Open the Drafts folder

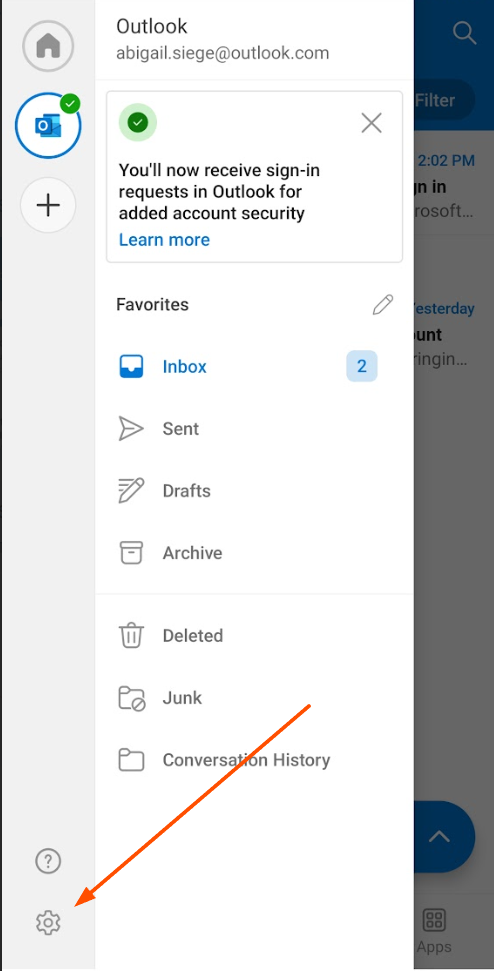point(254,490)
